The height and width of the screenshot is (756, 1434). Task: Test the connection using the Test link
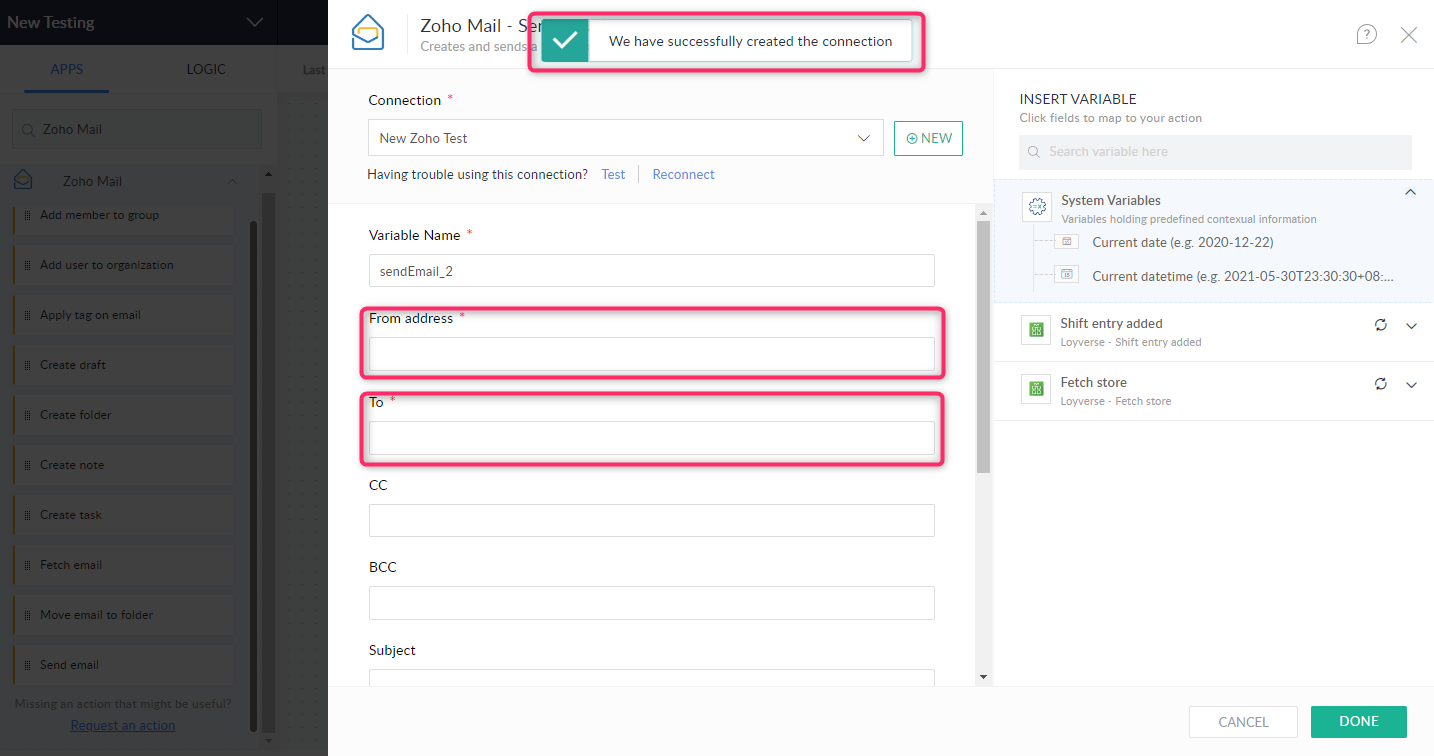(x=613, y=174)
